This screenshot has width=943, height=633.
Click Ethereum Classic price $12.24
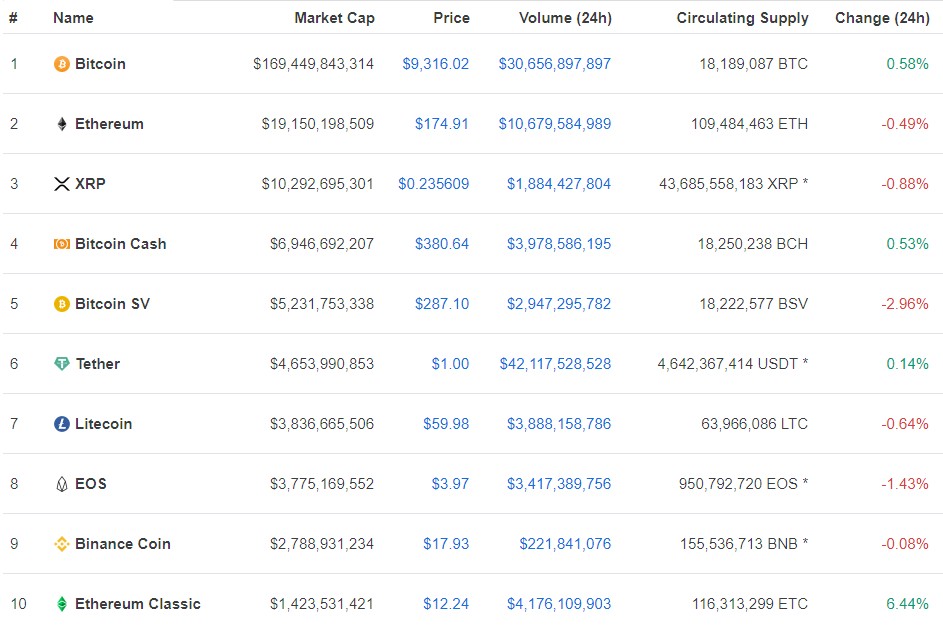446,604
